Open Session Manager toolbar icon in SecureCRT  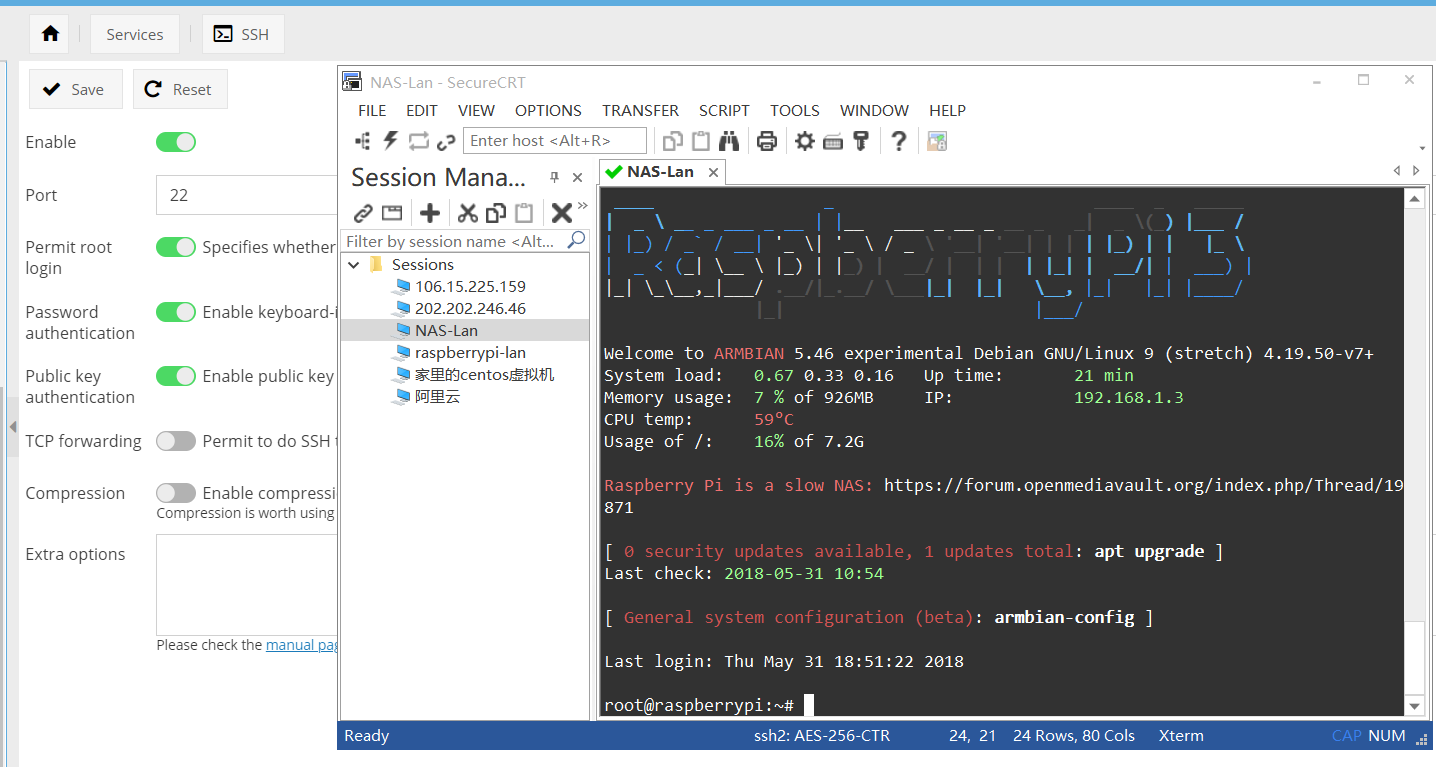[363, 141]
